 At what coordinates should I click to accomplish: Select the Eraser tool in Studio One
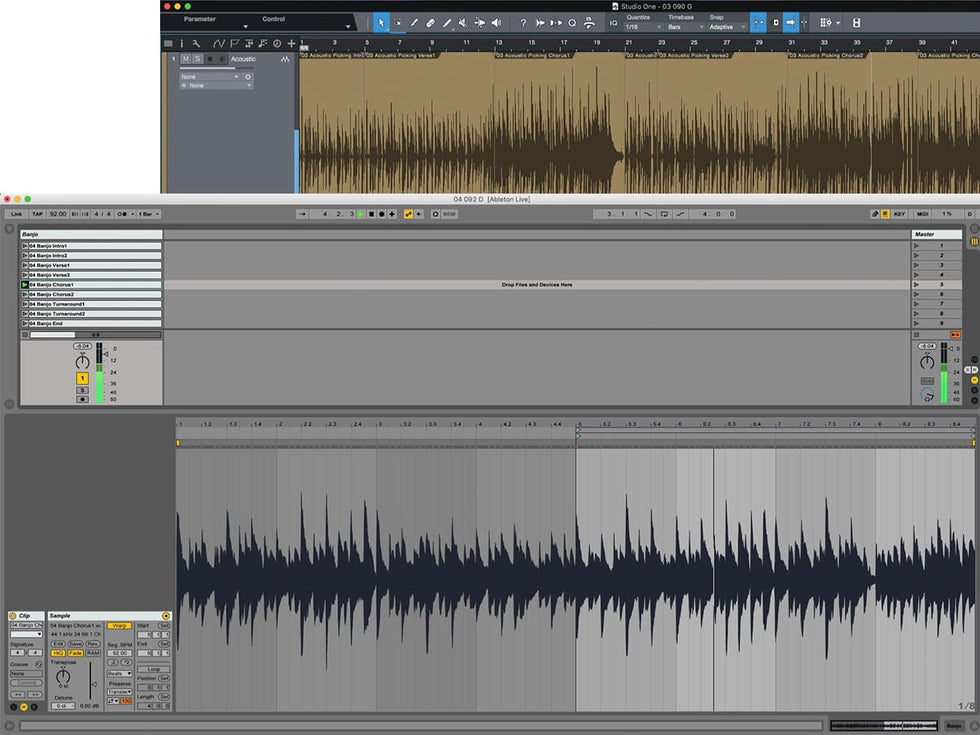pyautogui.click(x=430, y=22)
